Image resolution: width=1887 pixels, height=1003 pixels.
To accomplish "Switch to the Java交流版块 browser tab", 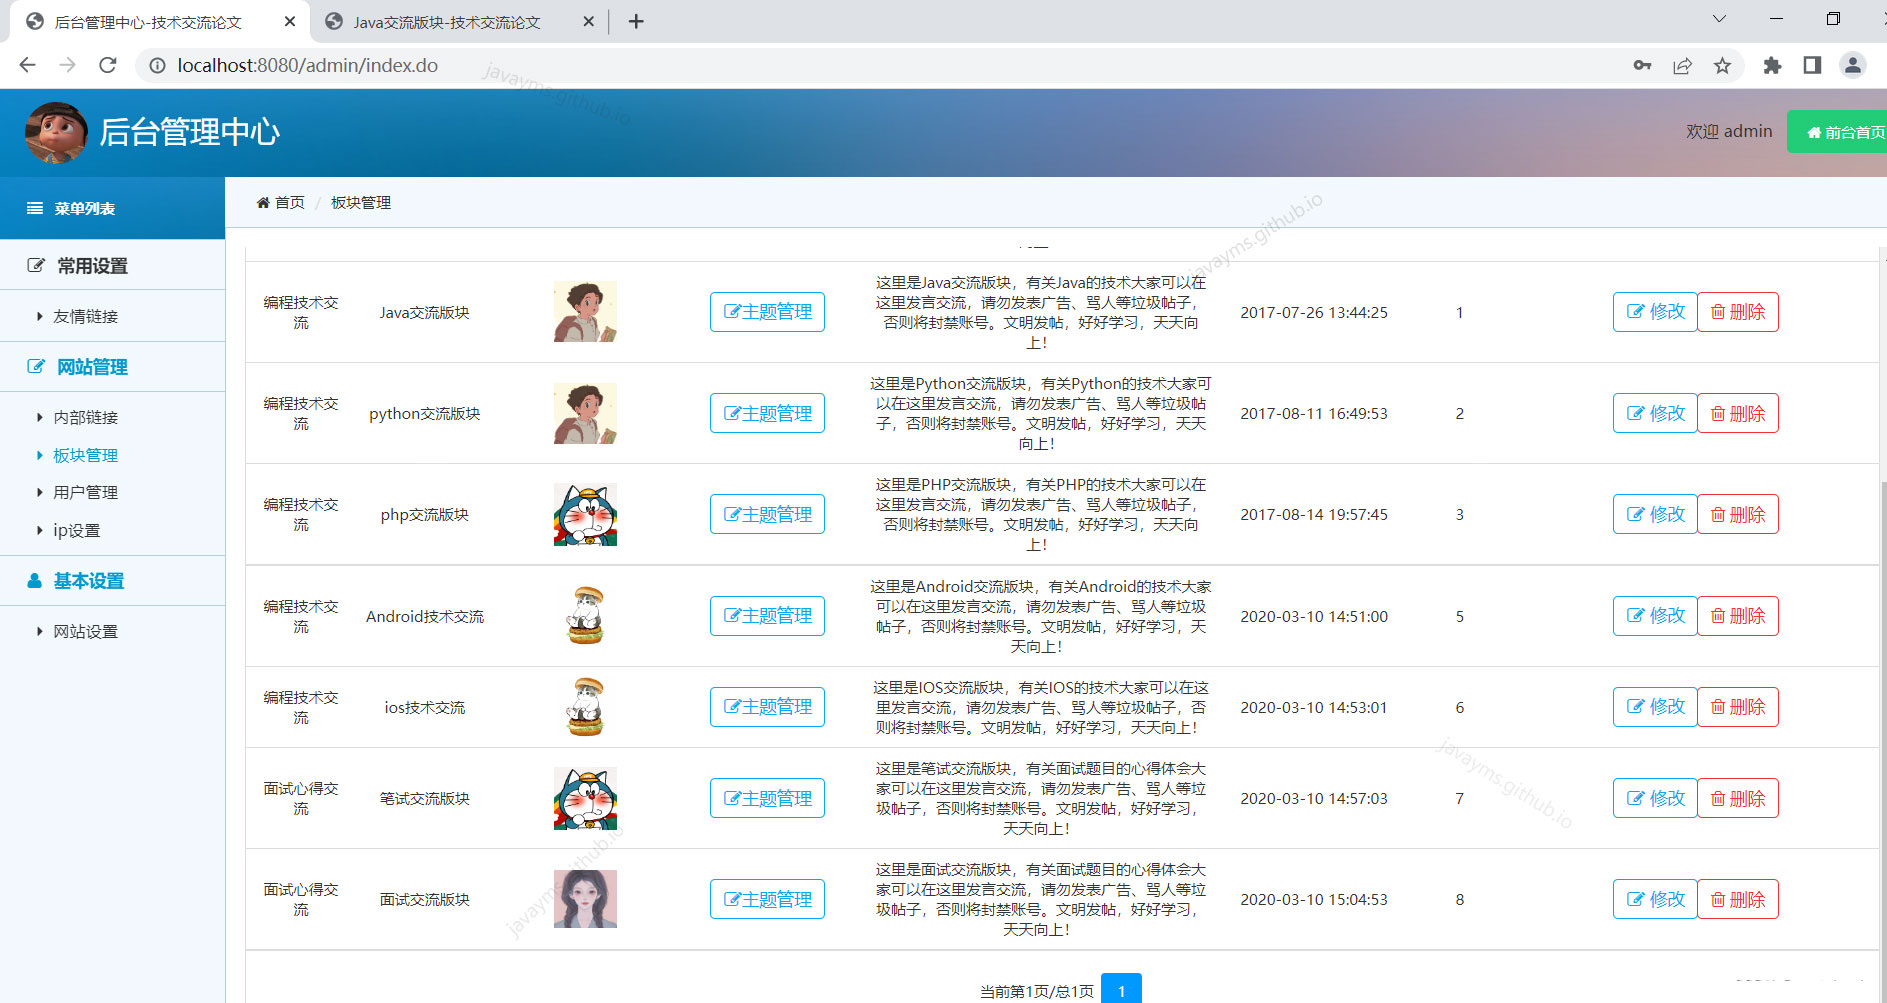I will (445, 21).
